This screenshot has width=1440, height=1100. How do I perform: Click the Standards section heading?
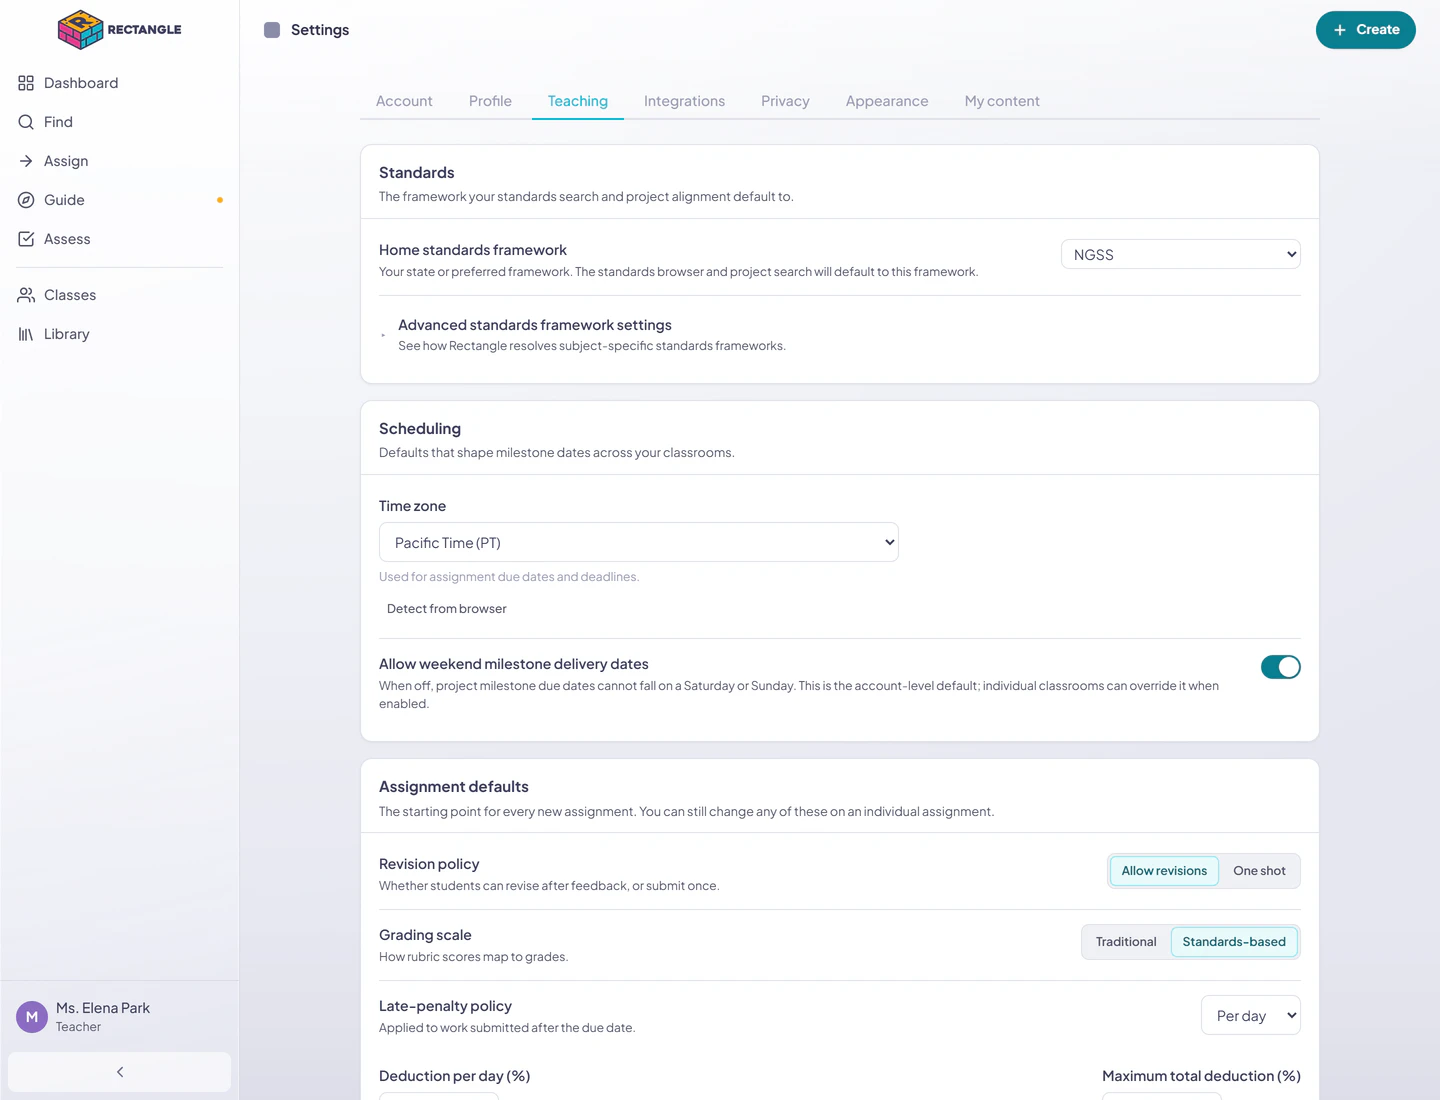[x=417, y=173]
